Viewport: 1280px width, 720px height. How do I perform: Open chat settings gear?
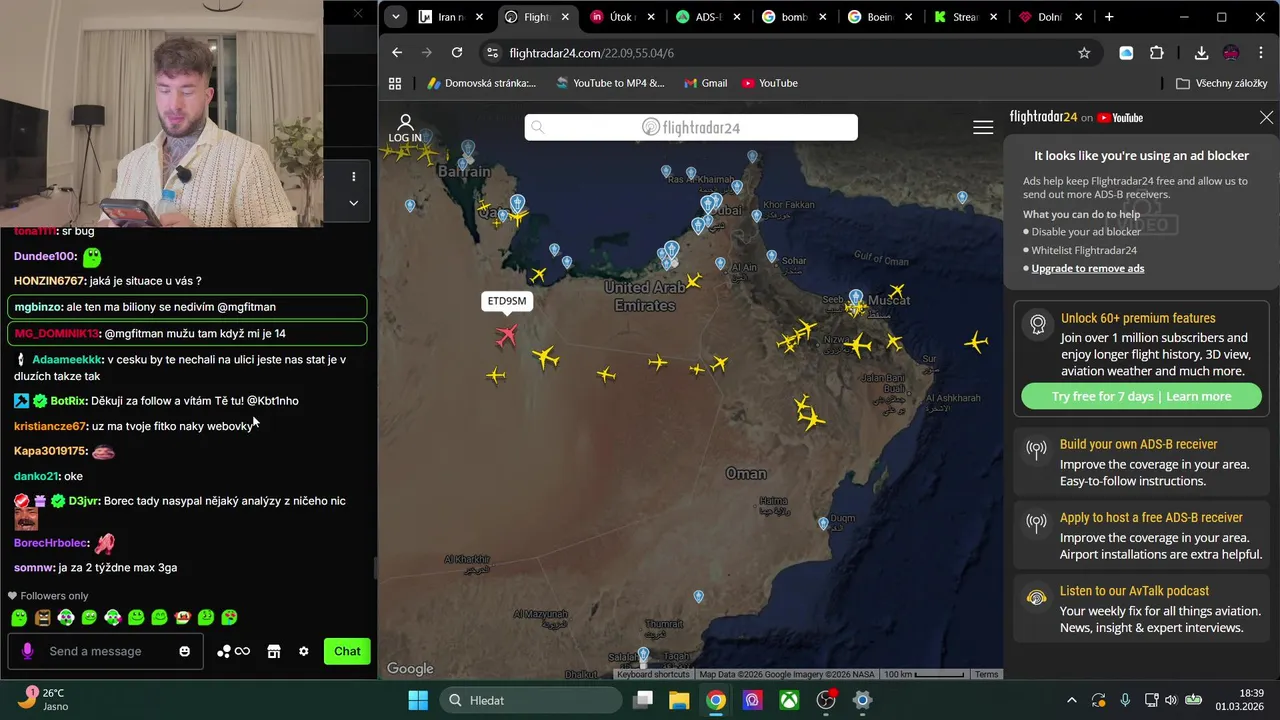[303, 651]
